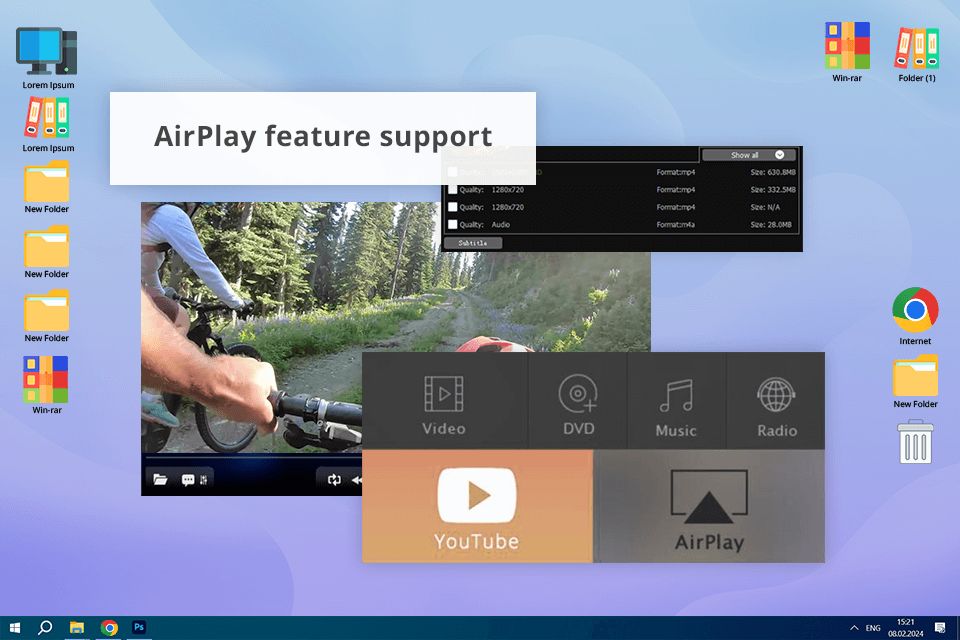Click the subtitle speech-bubble icon in player
The image size is (960, 640).
pos(188,480)
